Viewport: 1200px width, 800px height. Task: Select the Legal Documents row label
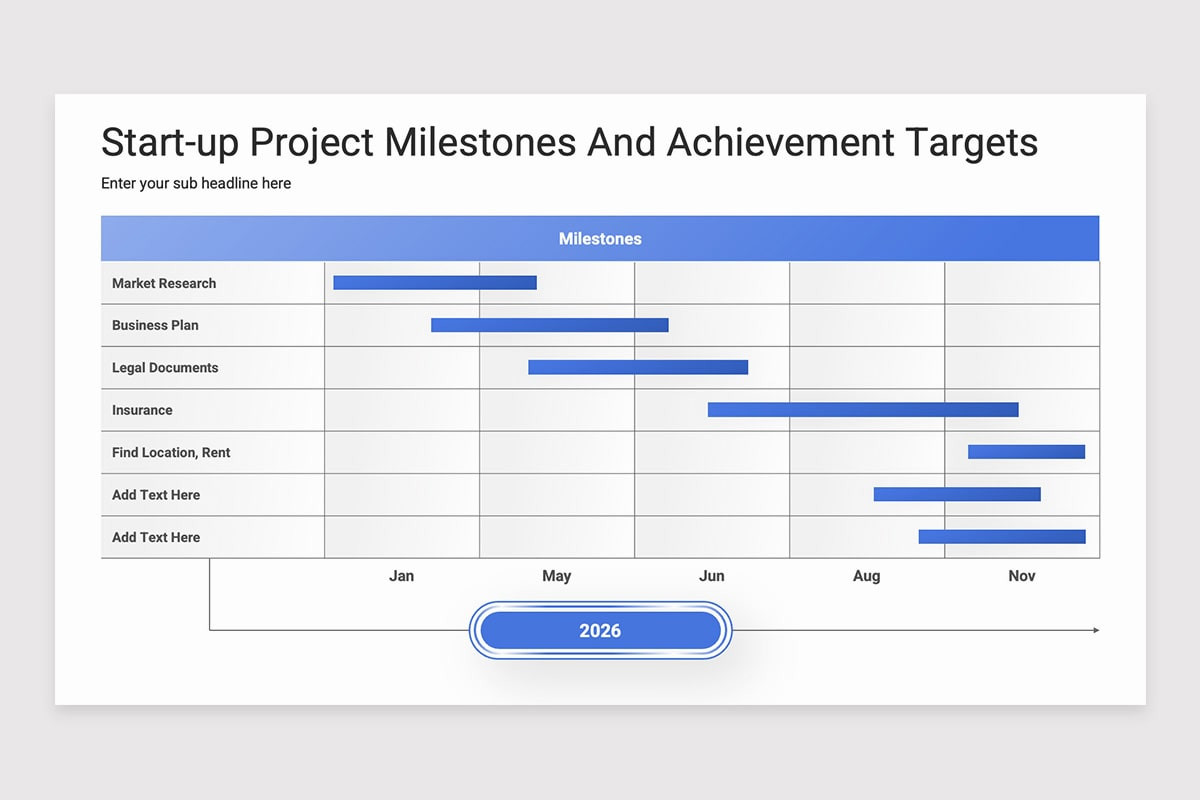[x=165, y=368]
